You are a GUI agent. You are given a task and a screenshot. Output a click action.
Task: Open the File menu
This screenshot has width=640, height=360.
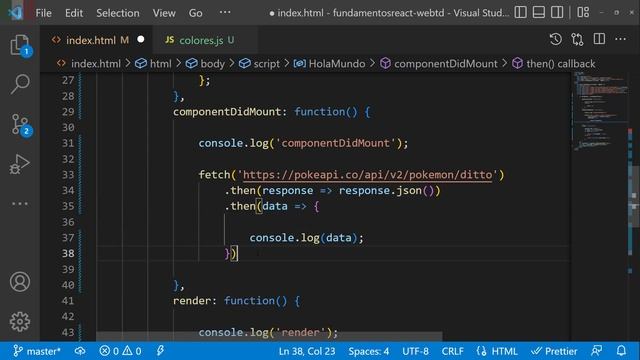point(43,13)
